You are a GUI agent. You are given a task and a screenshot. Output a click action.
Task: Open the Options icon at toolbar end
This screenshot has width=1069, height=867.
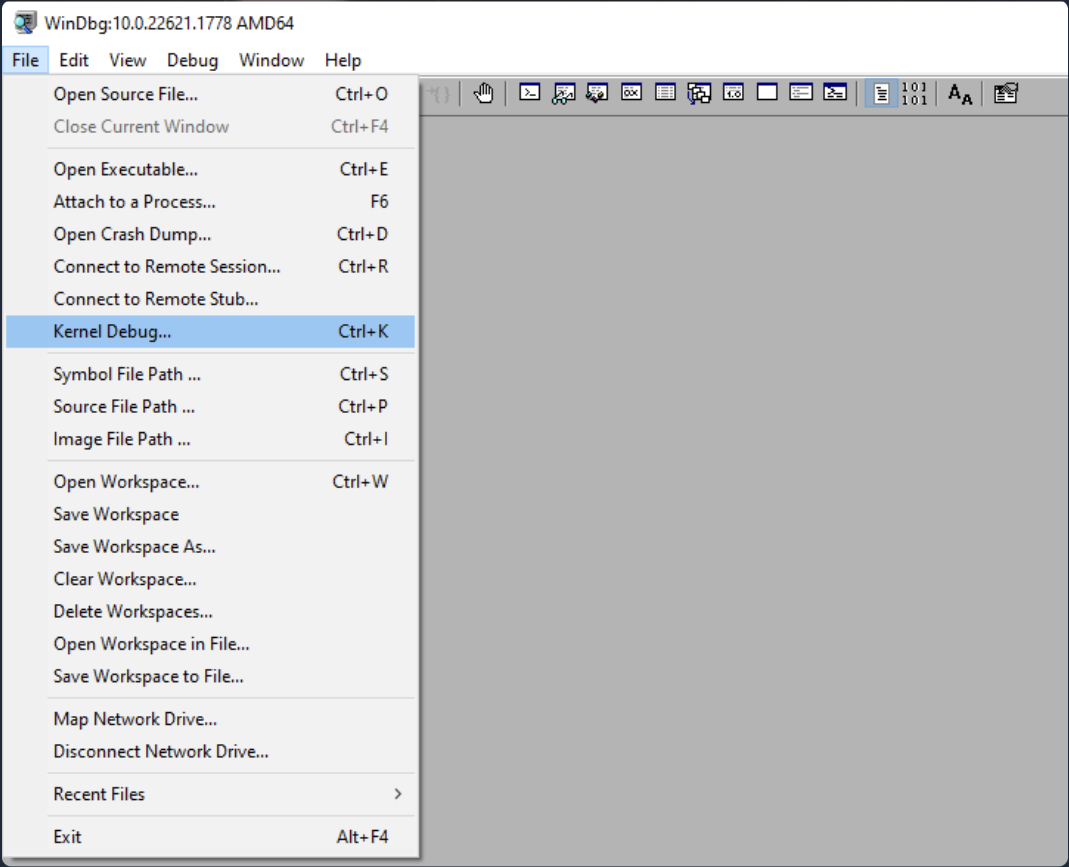pyautogui.click(x=1006, y=93)
